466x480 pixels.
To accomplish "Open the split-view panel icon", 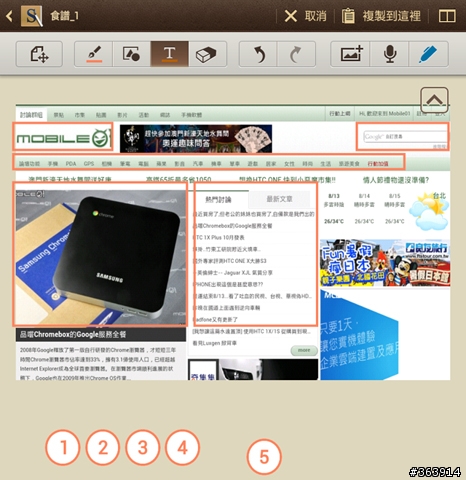I will (x=447, y=16).
